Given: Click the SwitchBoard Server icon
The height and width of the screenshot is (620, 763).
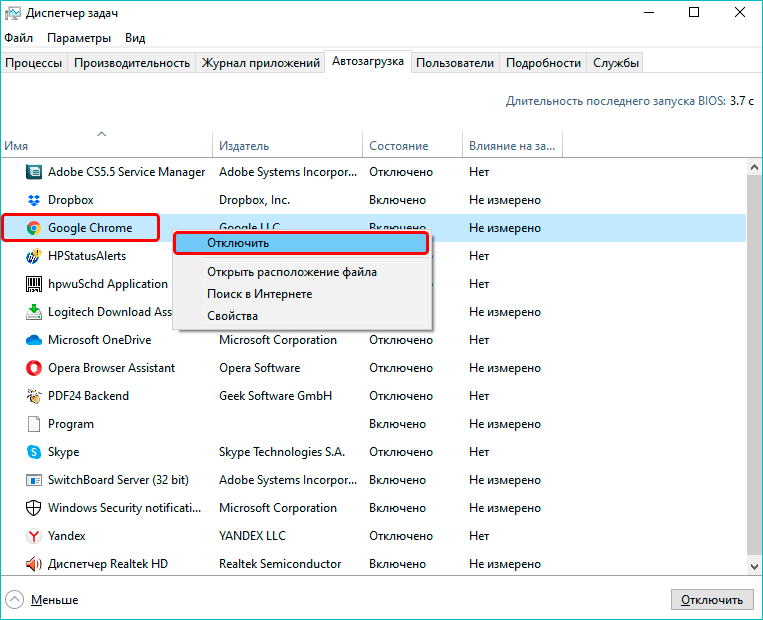Looking at the screenshot, I should (x=34, y=480).
